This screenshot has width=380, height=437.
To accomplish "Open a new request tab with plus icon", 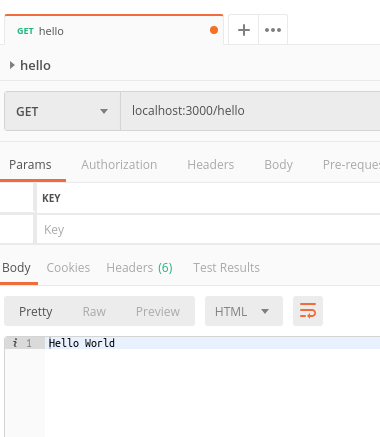I will (x=244, y=30).
